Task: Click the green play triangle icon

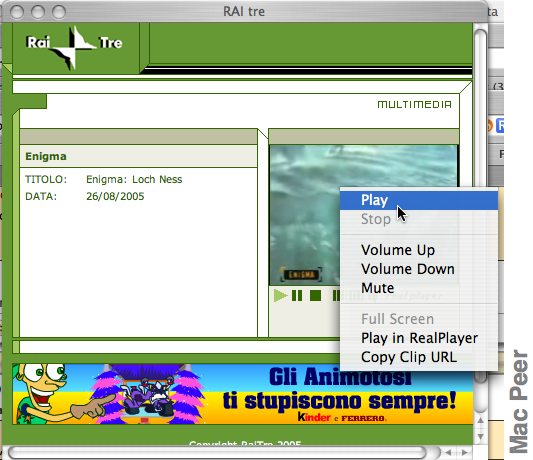Action: click(280, 295)
